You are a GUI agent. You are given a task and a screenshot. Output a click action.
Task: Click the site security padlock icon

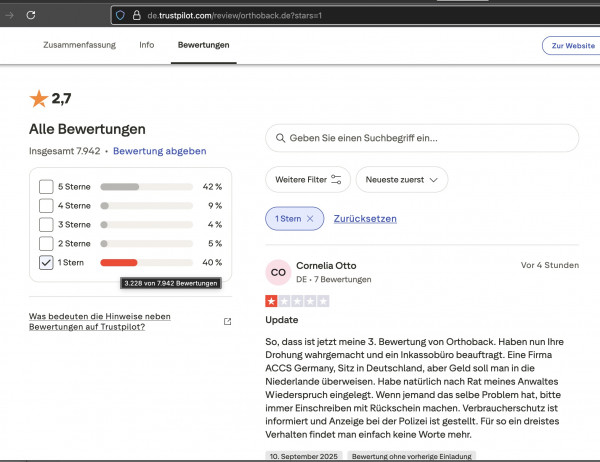click(137, 15)
